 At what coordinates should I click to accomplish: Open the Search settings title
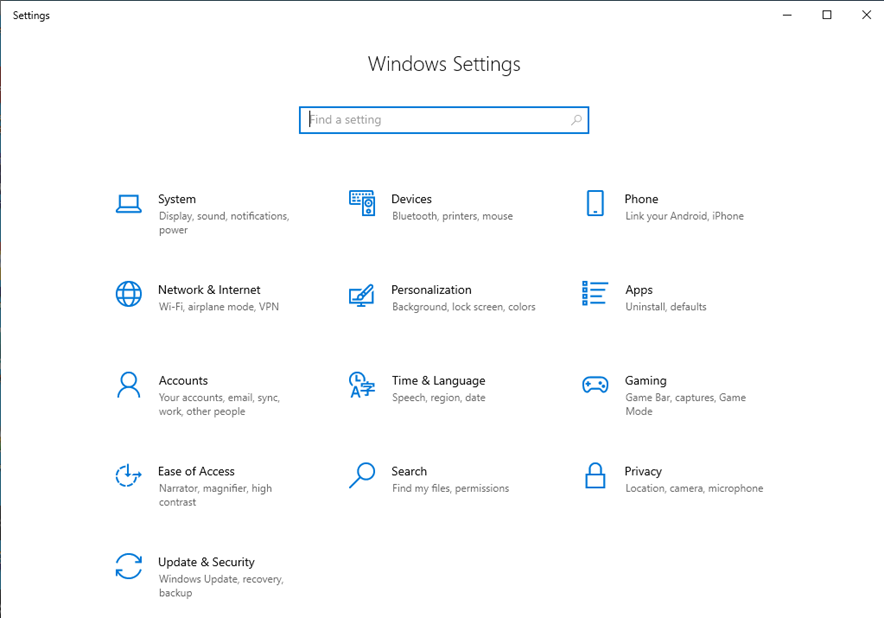click(x=409, y=471)
